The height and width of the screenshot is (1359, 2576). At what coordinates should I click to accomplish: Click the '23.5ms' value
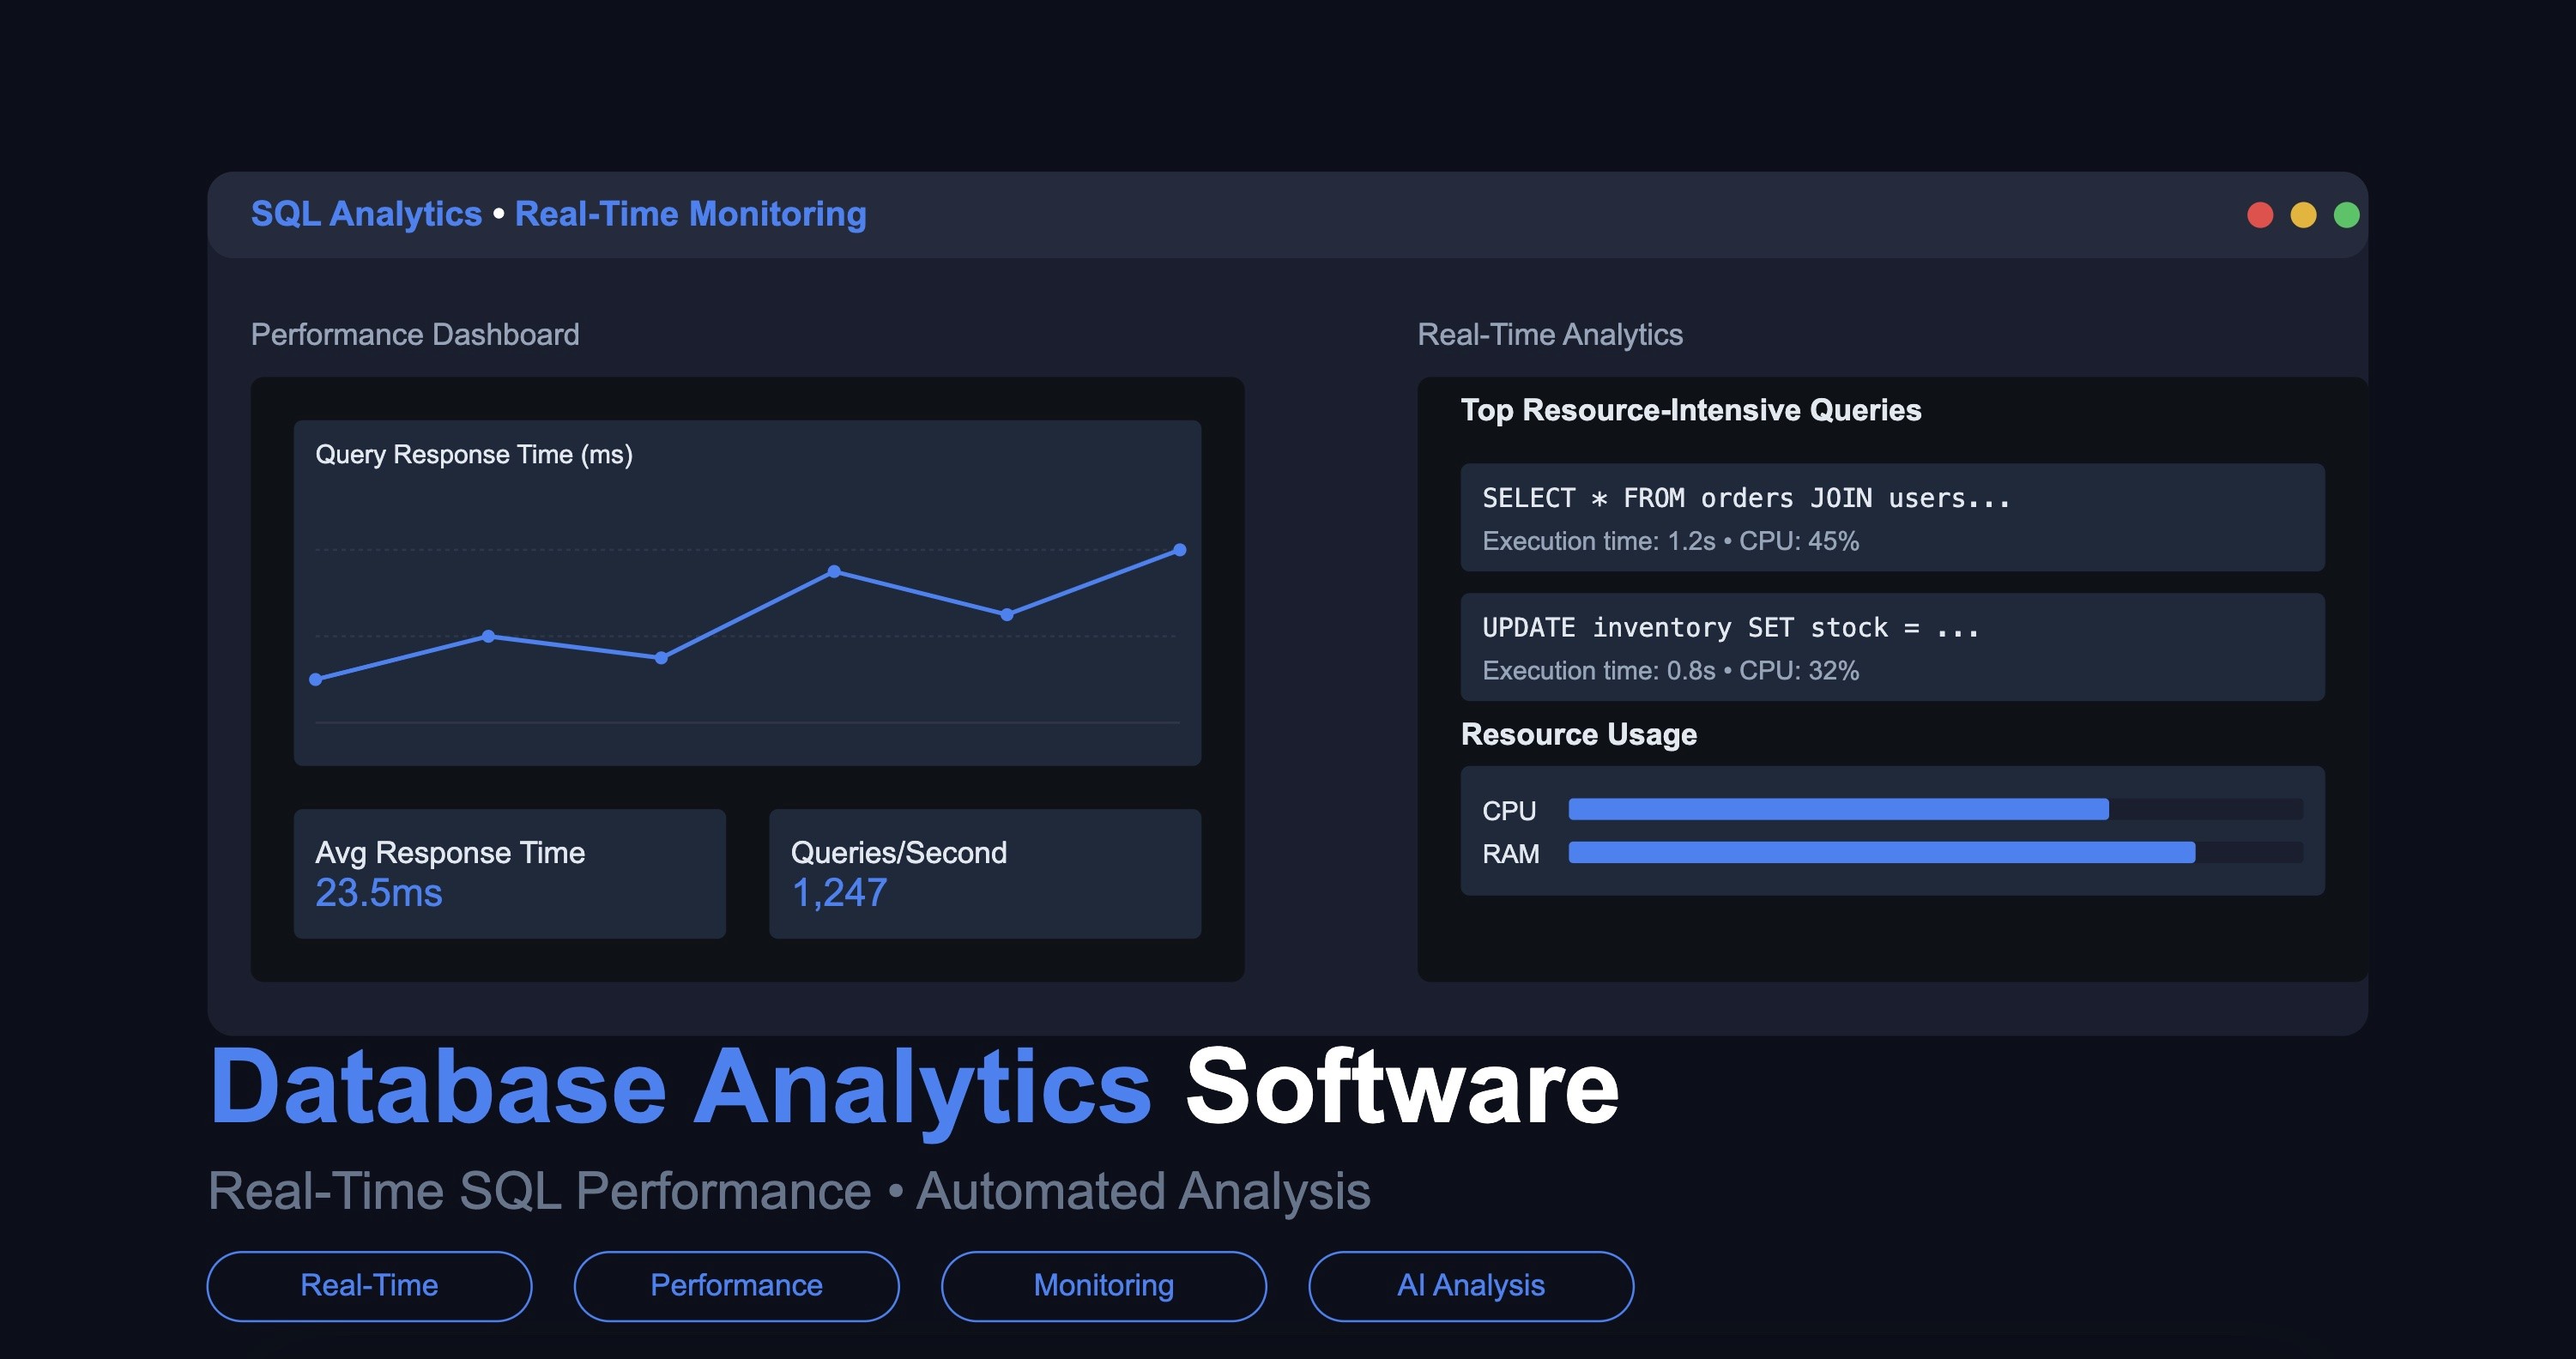pos(379,893)
